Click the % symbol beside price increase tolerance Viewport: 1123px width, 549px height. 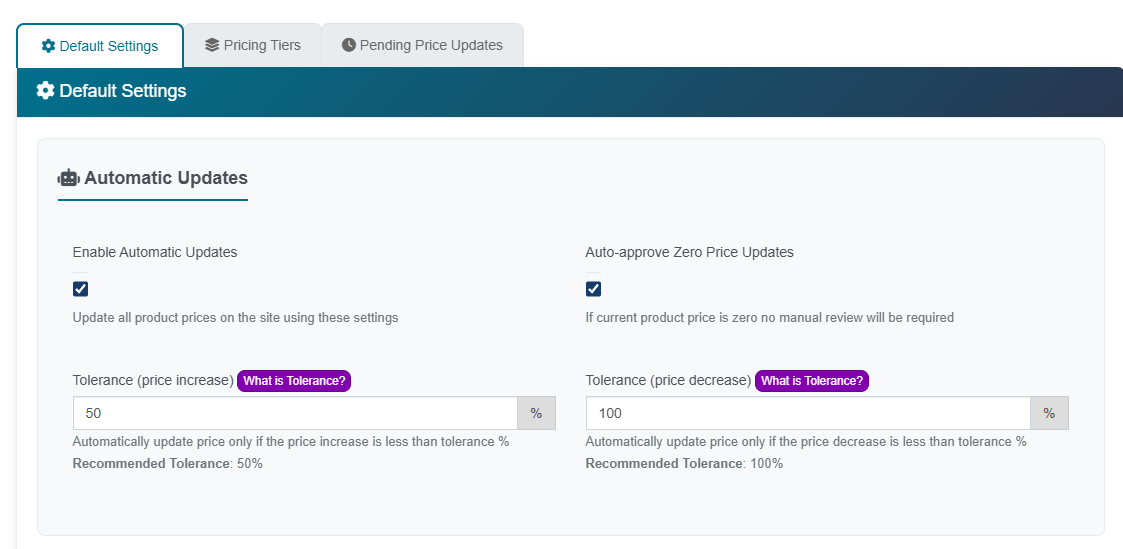[536, 413]
